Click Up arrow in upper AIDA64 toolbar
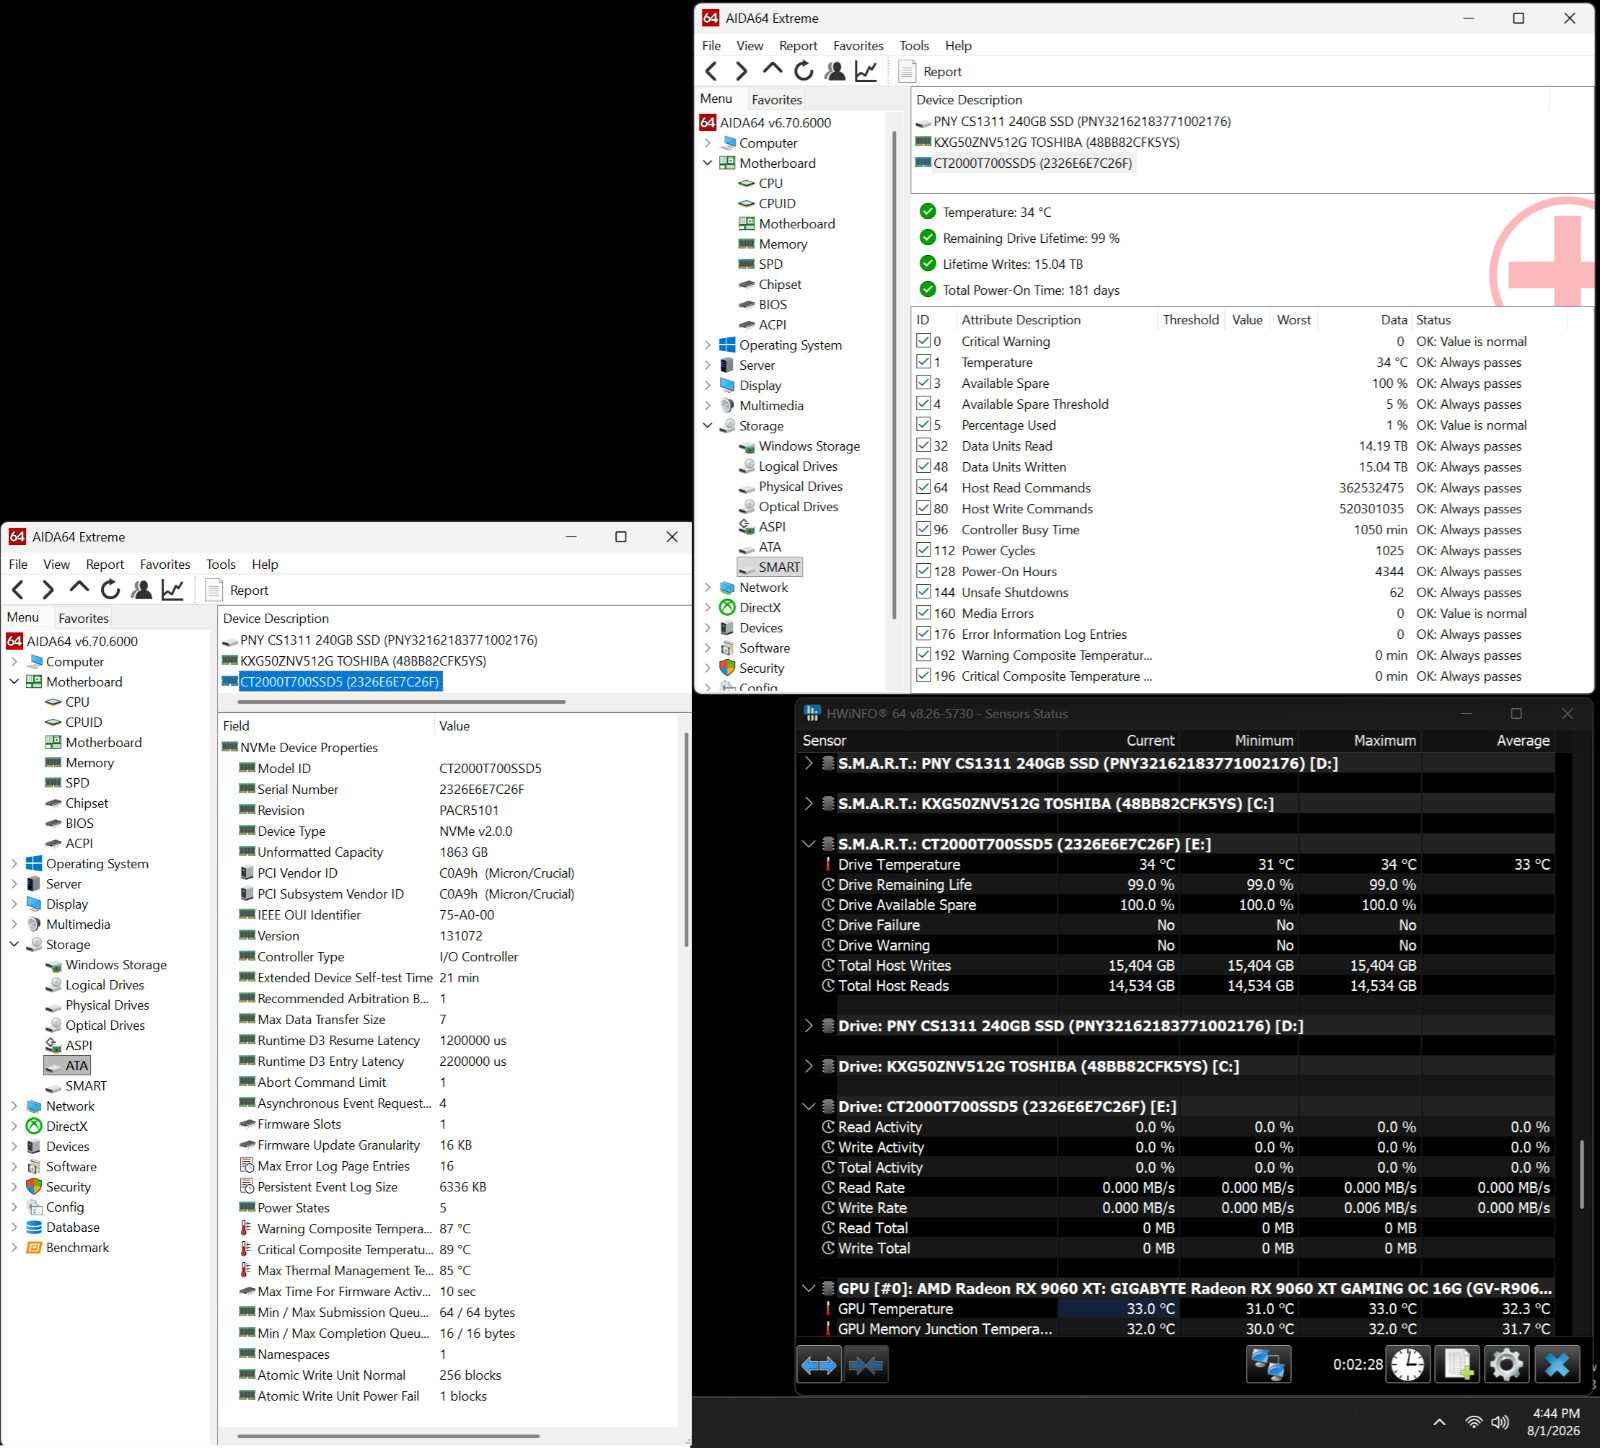Screen dimensions: 1600x1448 coord(772,69)
